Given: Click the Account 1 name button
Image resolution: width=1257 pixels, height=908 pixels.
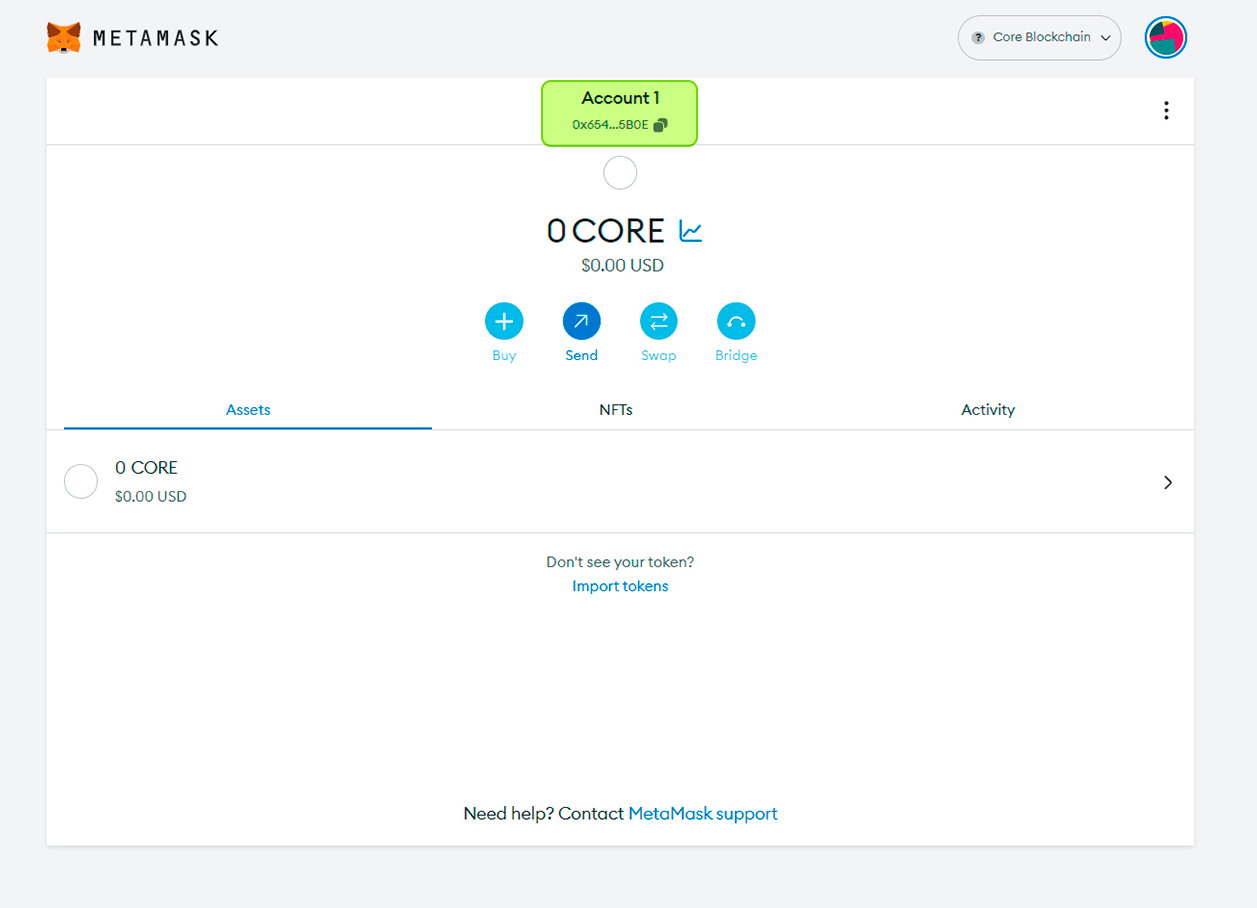Looking at the screenshot, I should (x=620, y=99).
